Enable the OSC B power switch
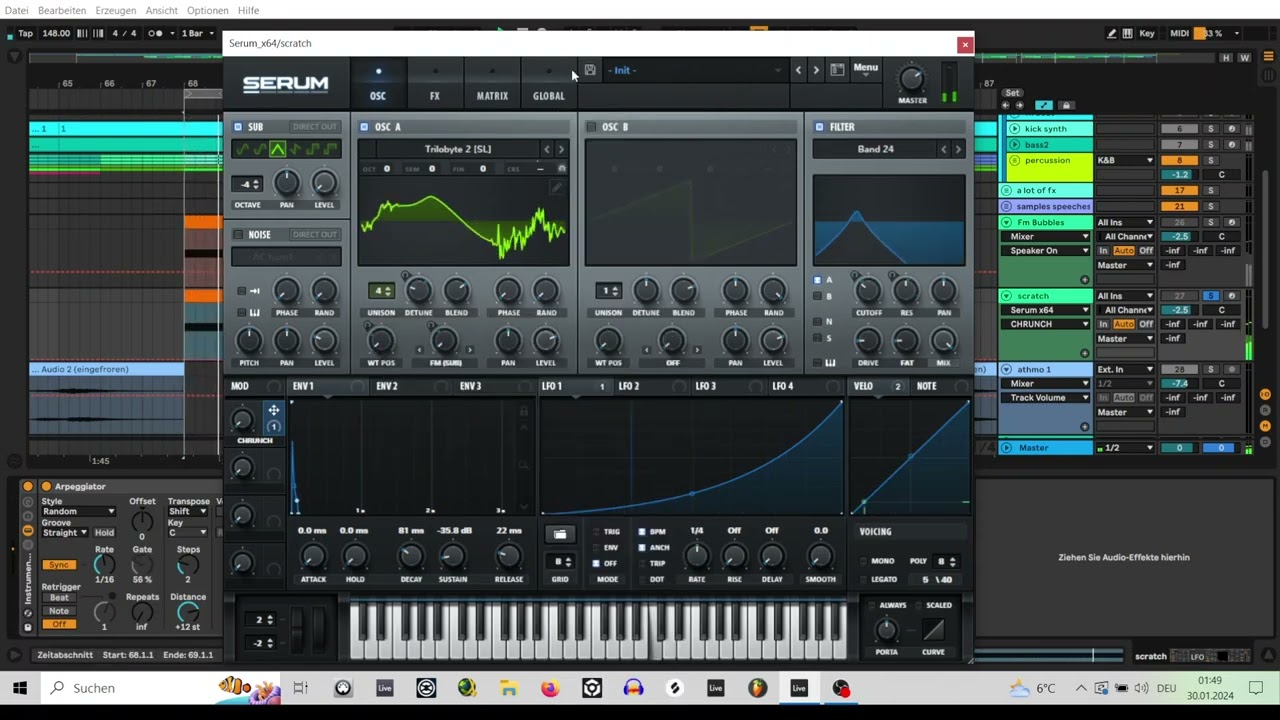Viewport: 1280px width, 720px height. pos(592,127)
